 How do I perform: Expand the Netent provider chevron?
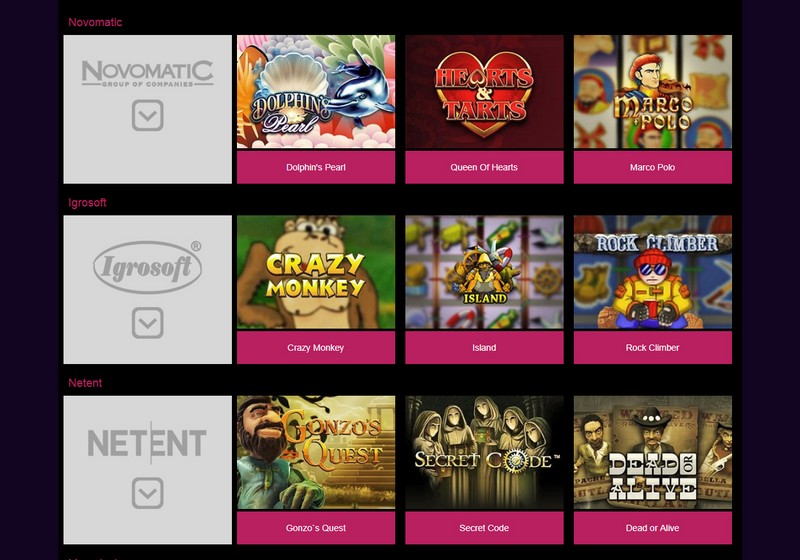147,493
